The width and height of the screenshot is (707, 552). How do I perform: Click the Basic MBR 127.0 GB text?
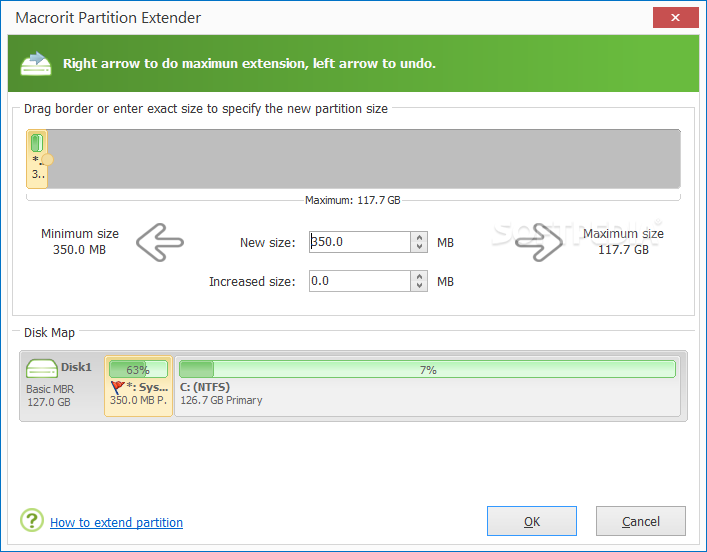click(x=50, y=396)
